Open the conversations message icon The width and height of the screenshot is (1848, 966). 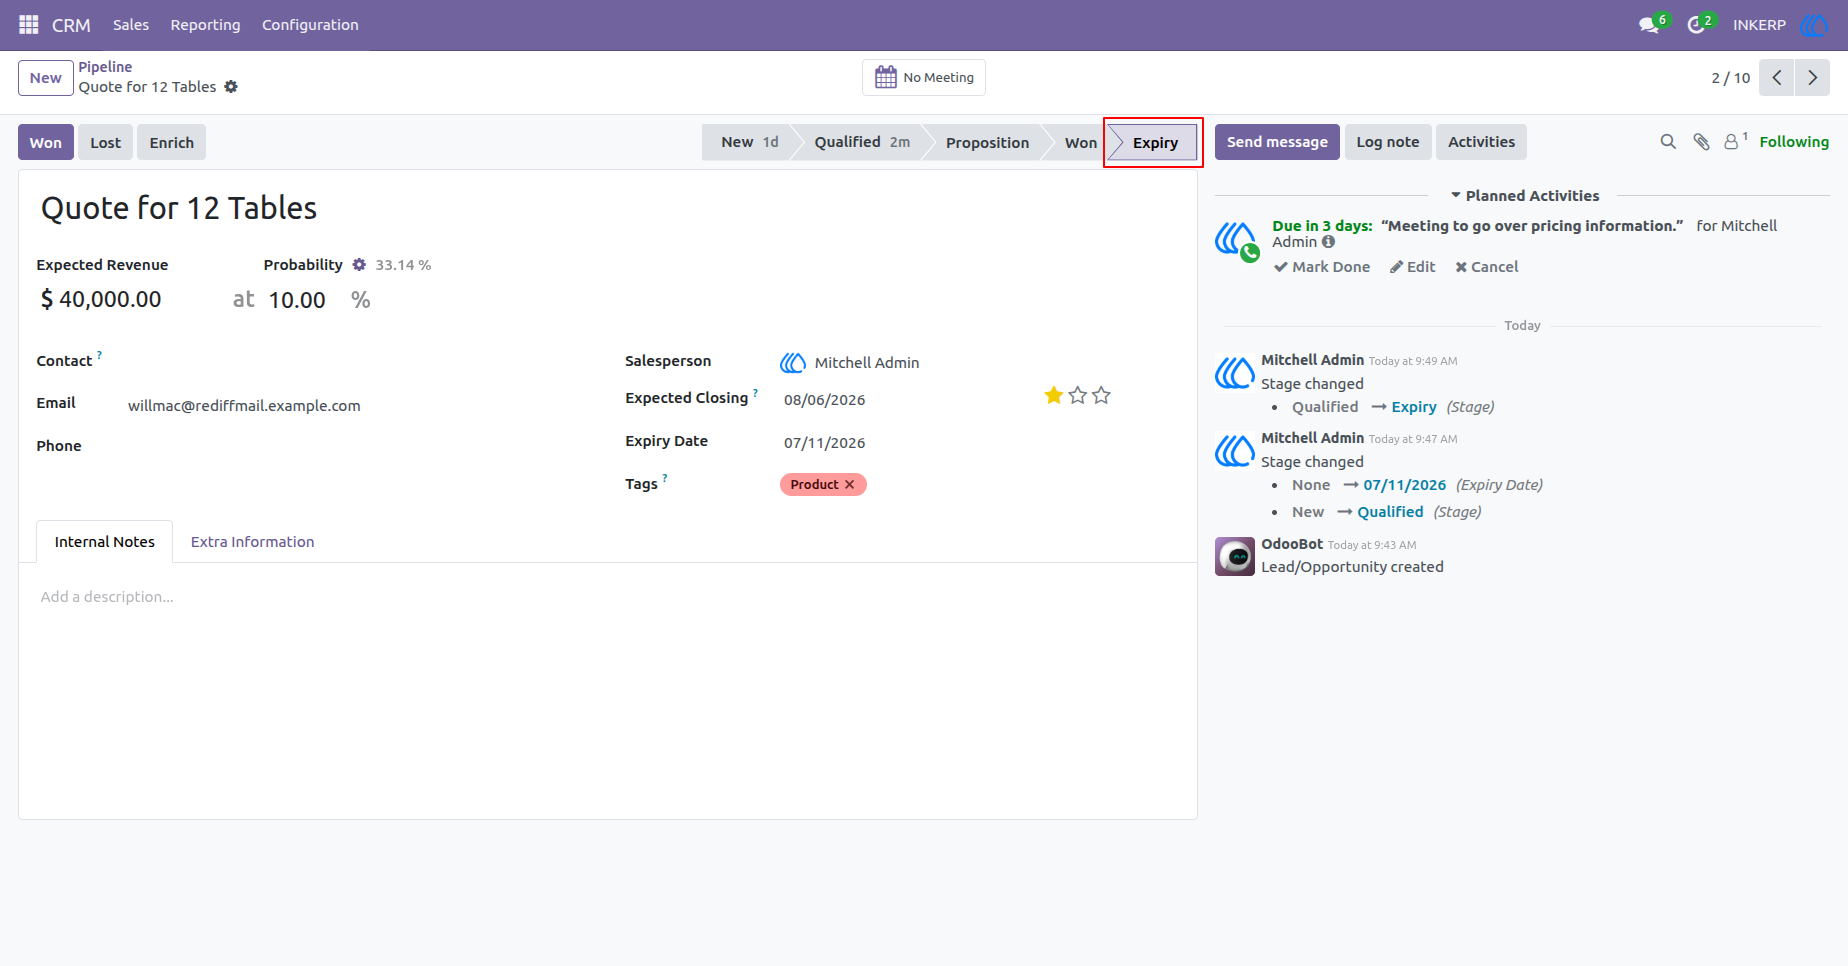pyautogui.click(x=1649, y=25)
